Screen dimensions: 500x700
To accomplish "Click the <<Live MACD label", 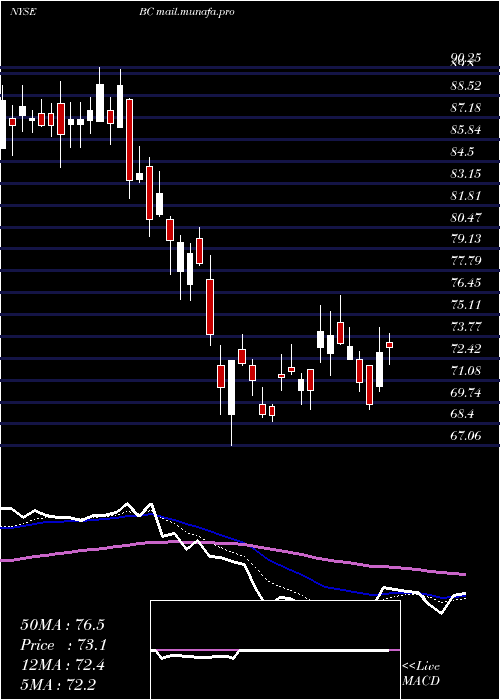I will (421, 673).
